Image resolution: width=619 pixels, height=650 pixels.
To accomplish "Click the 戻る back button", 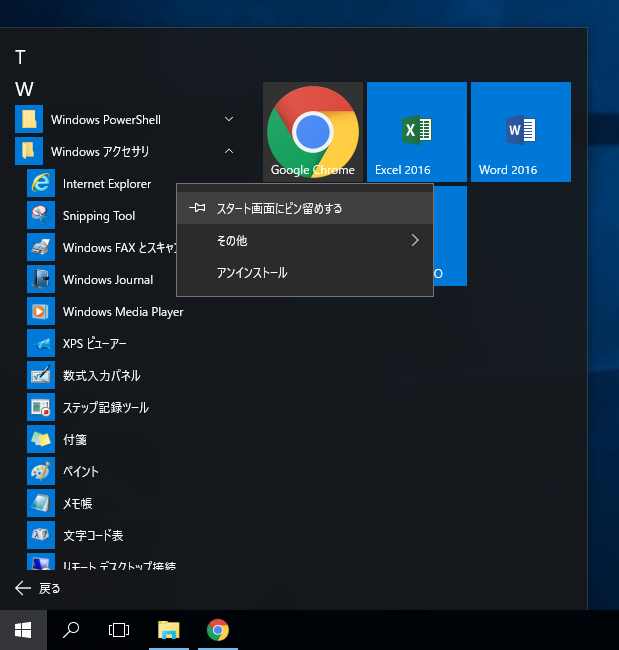I will point(40,588).
